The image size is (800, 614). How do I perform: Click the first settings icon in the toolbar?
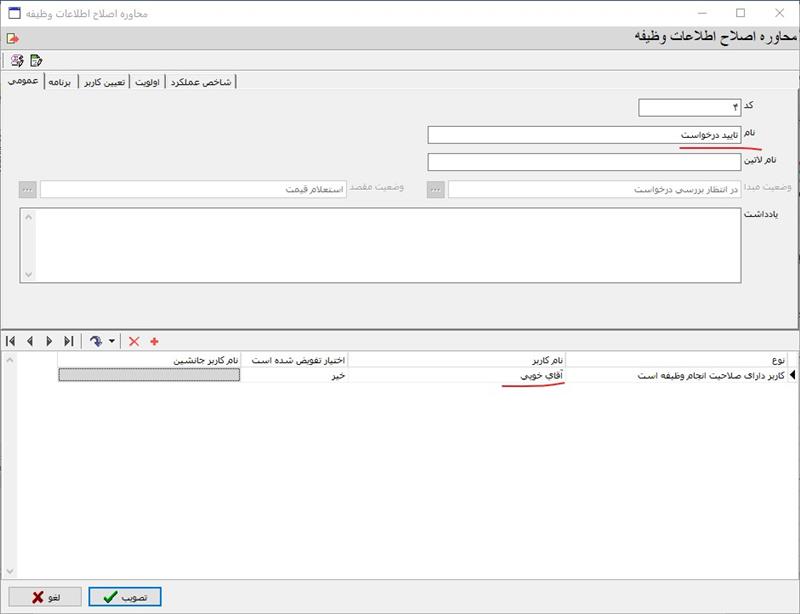click(17, 61)
